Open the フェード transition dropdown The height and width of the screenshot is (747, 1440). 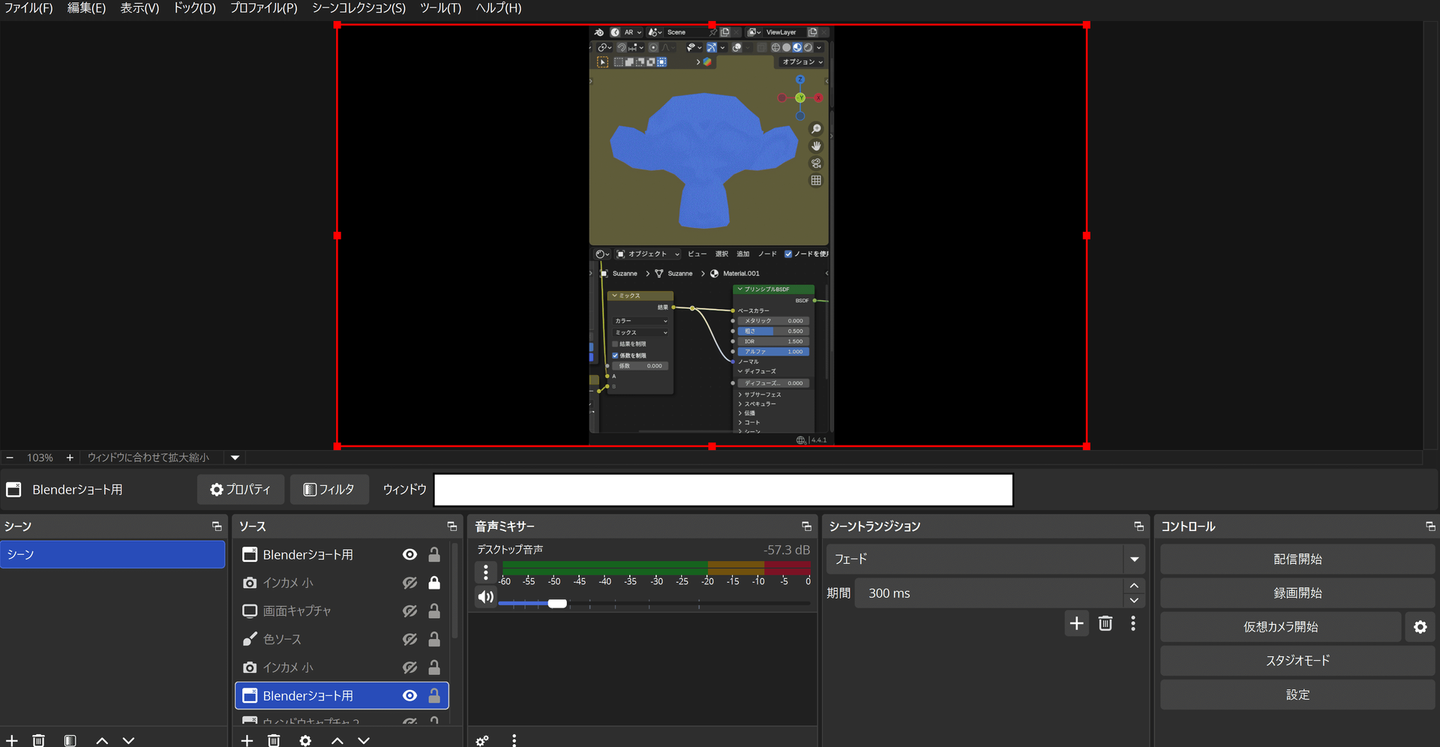click(1133, 559)
